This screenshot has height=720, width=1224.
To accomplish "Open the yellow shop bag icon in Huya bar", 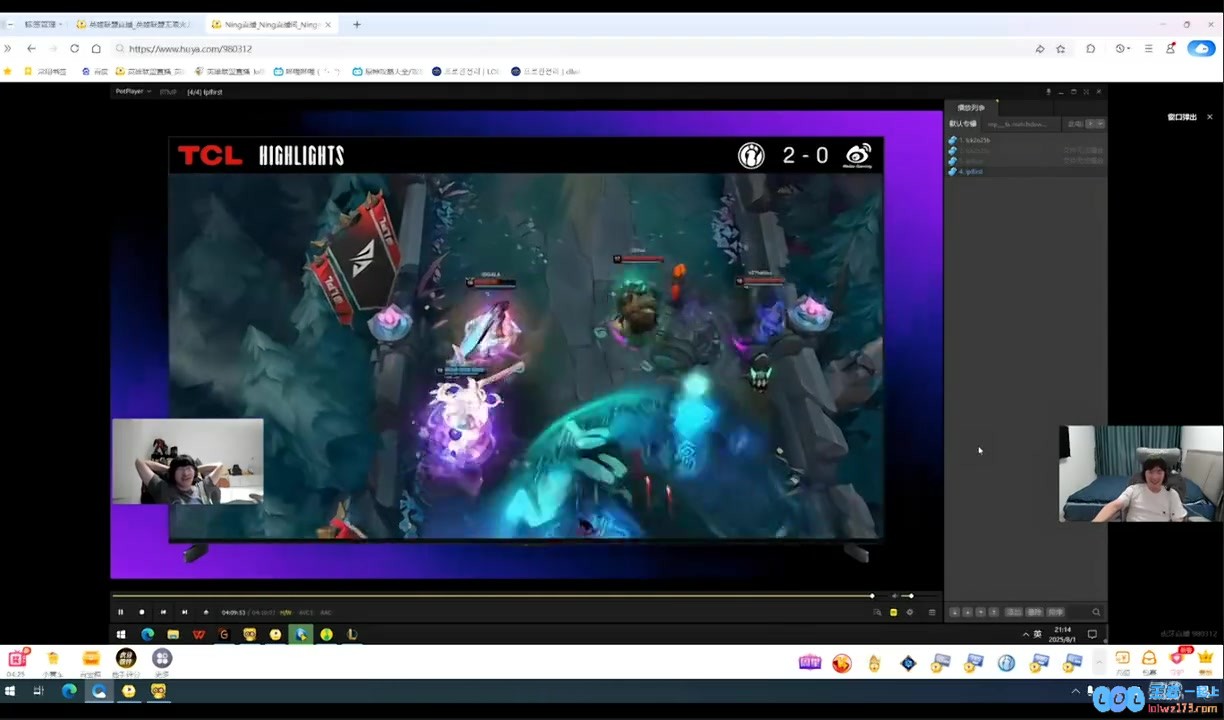I will [53, 658].
